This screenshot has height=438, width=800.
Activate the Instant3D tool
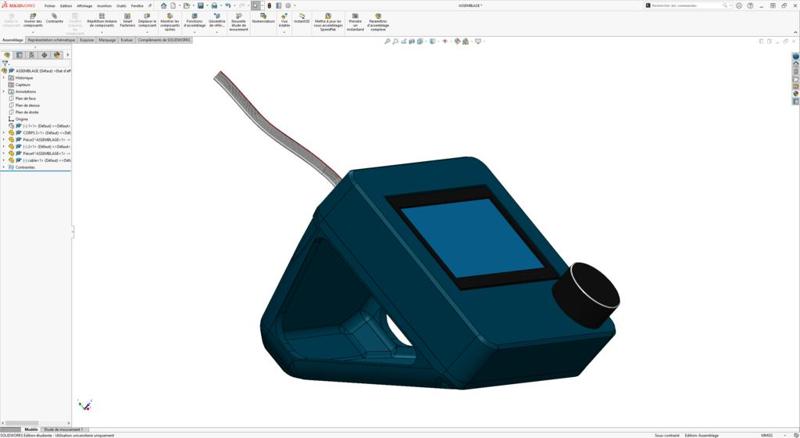point(302,18)
